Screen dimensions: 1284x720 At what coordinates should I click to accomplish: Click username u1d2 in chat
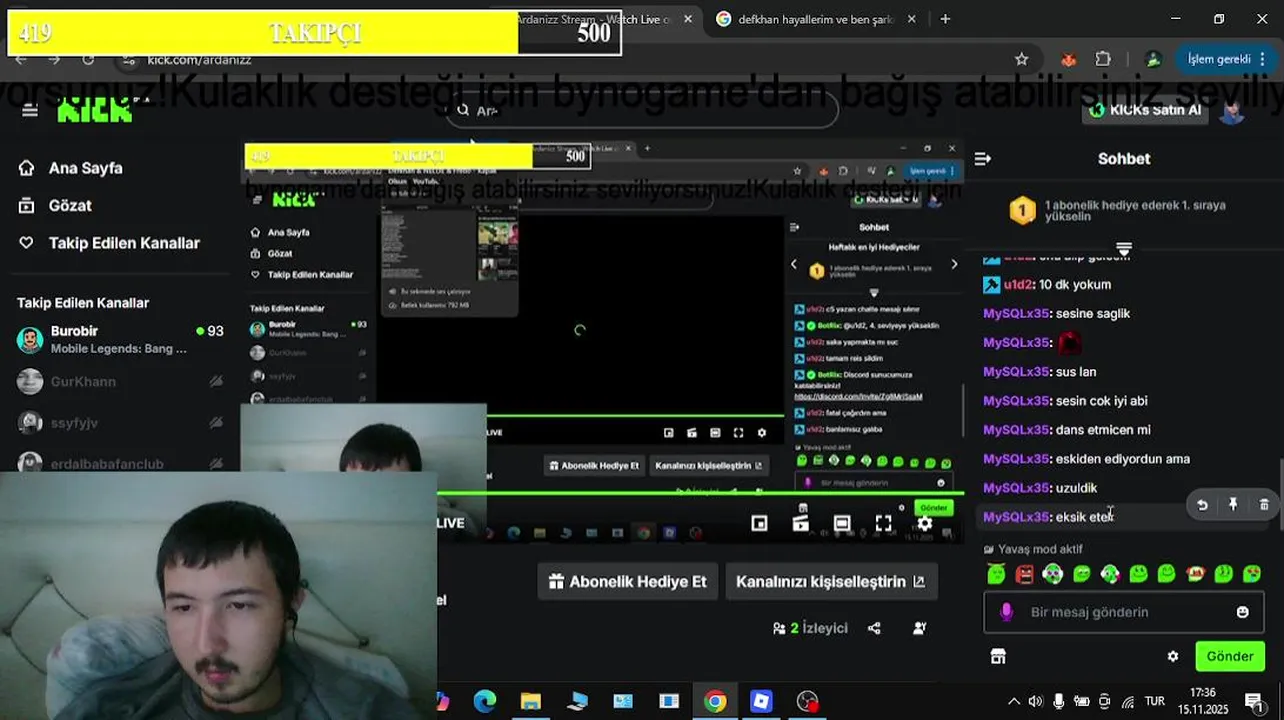[1017, 285]
